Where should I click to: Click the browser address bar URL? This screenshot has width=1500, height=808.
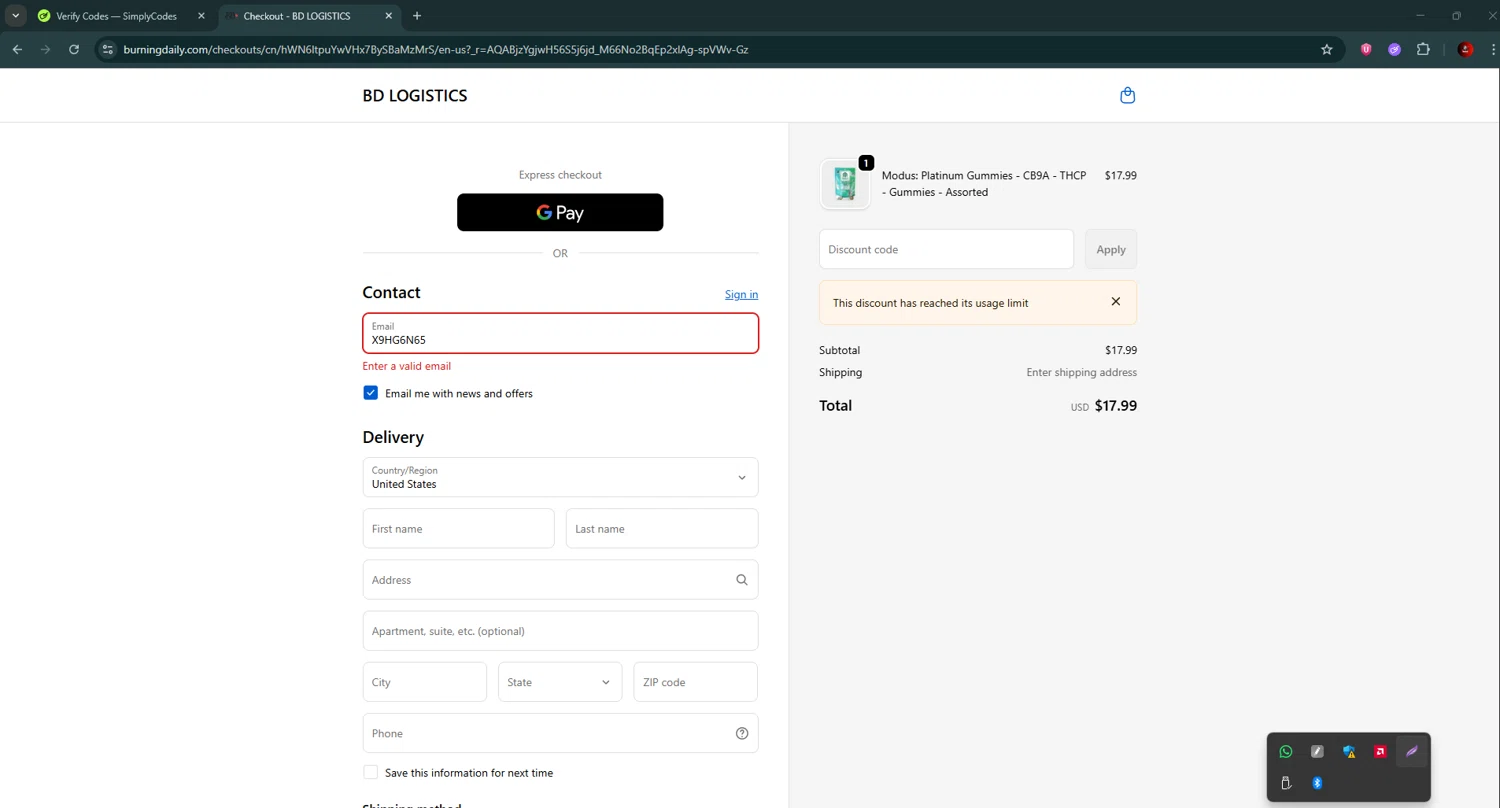click(435, 49)
